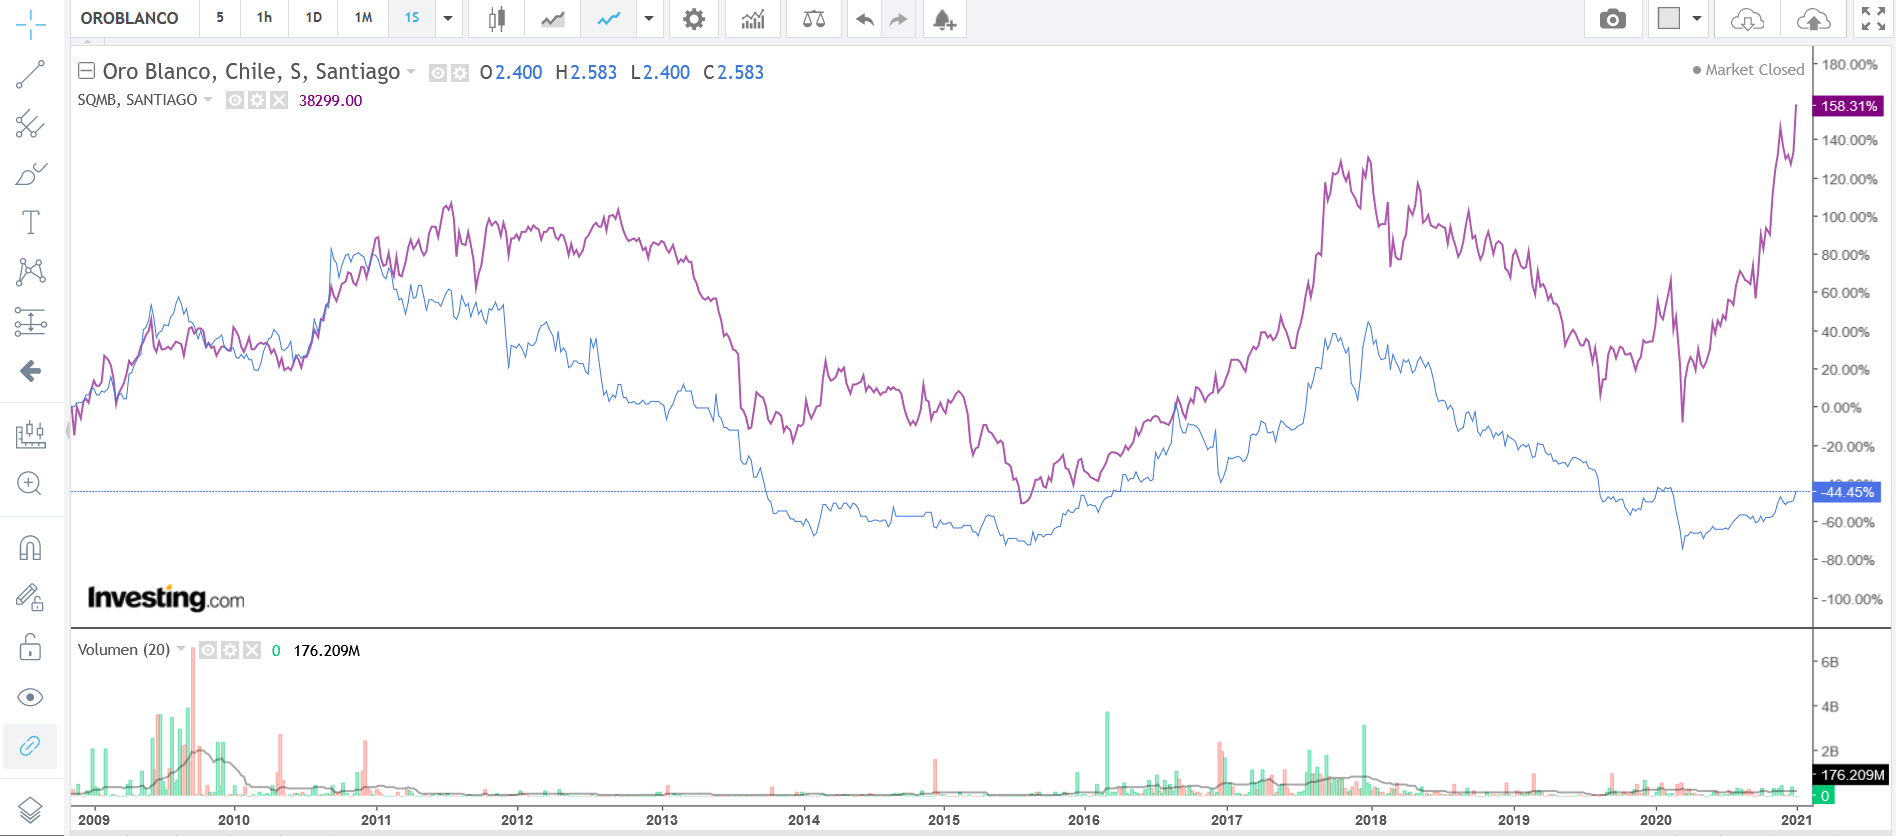The image size is (1896, 836).
Task: Click the OROBLANCO symbol search field
Action: pyautogui.click(x=130, y=18)
